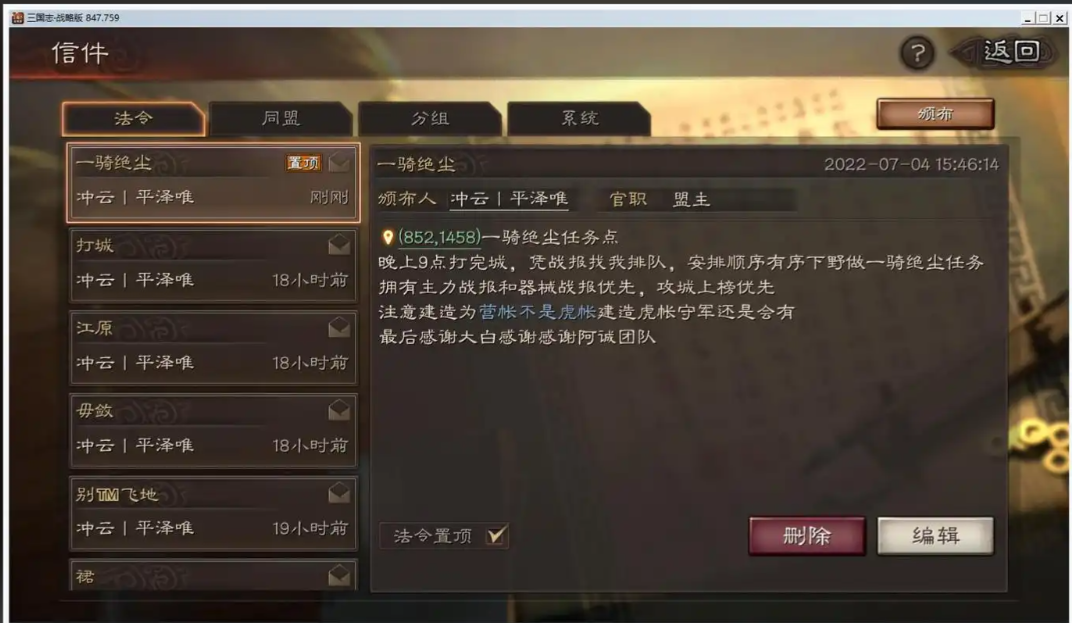Open the 系统 tab
Viewport: 1072px width, 623px height.
(579, 118)
